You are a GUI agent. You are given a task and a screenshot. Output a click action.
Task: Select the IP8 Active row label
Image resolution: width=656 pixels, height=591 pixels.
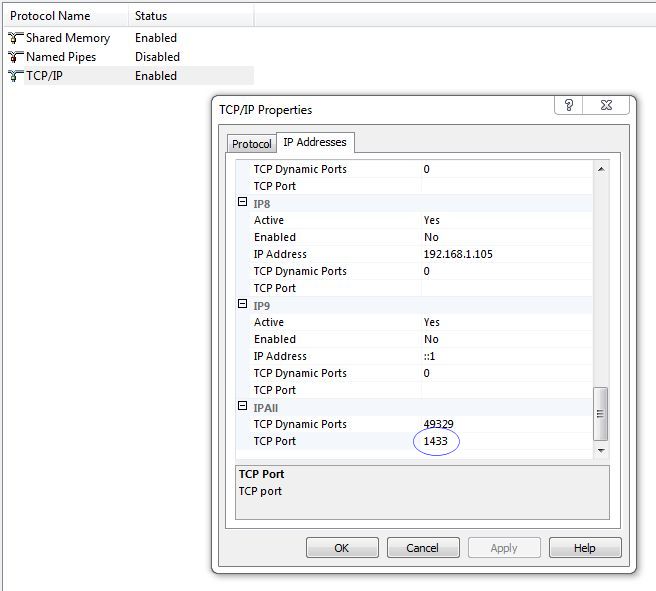point(269,220)
